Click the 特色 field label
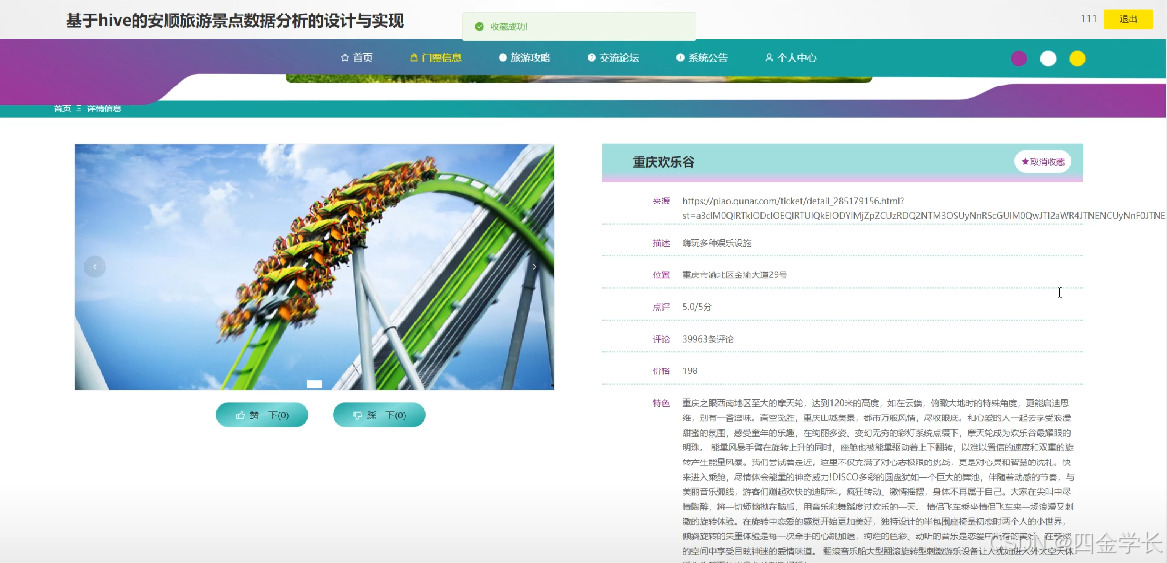The image size is (1167, 563). (x=661, y=404)
